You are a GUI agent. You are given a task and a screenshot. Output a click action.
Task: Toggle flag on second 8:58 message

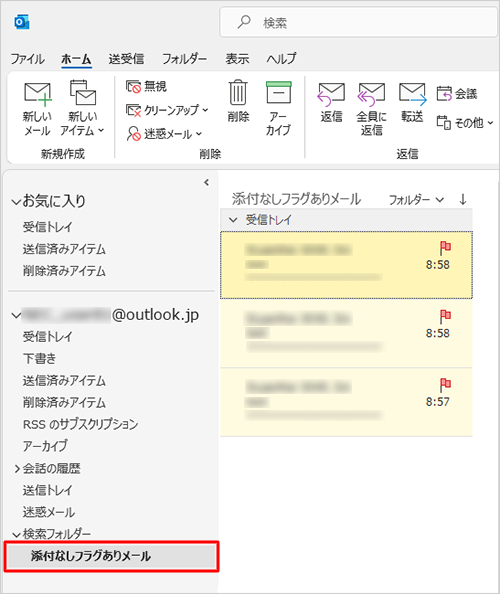tap(445, 316)
